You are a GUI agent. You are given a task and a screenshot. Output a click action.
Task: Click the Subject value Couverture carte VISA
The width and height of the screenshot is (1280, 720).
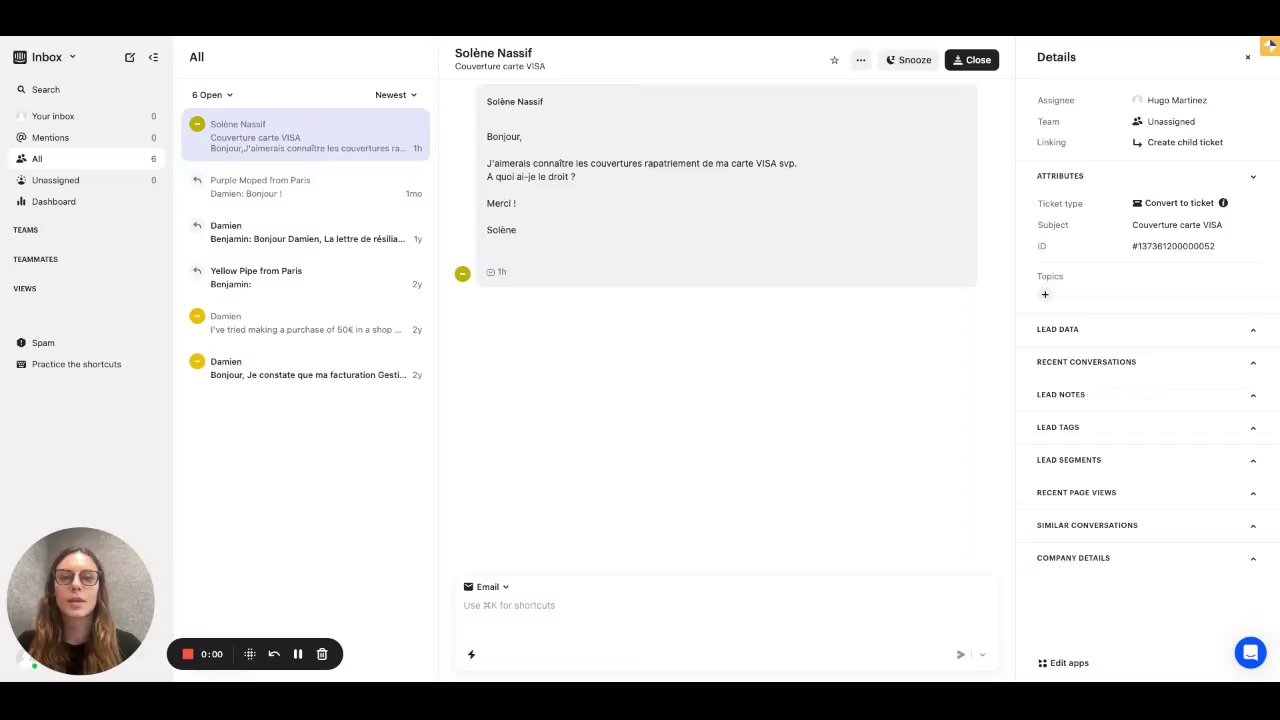(x=1177, y=225)
